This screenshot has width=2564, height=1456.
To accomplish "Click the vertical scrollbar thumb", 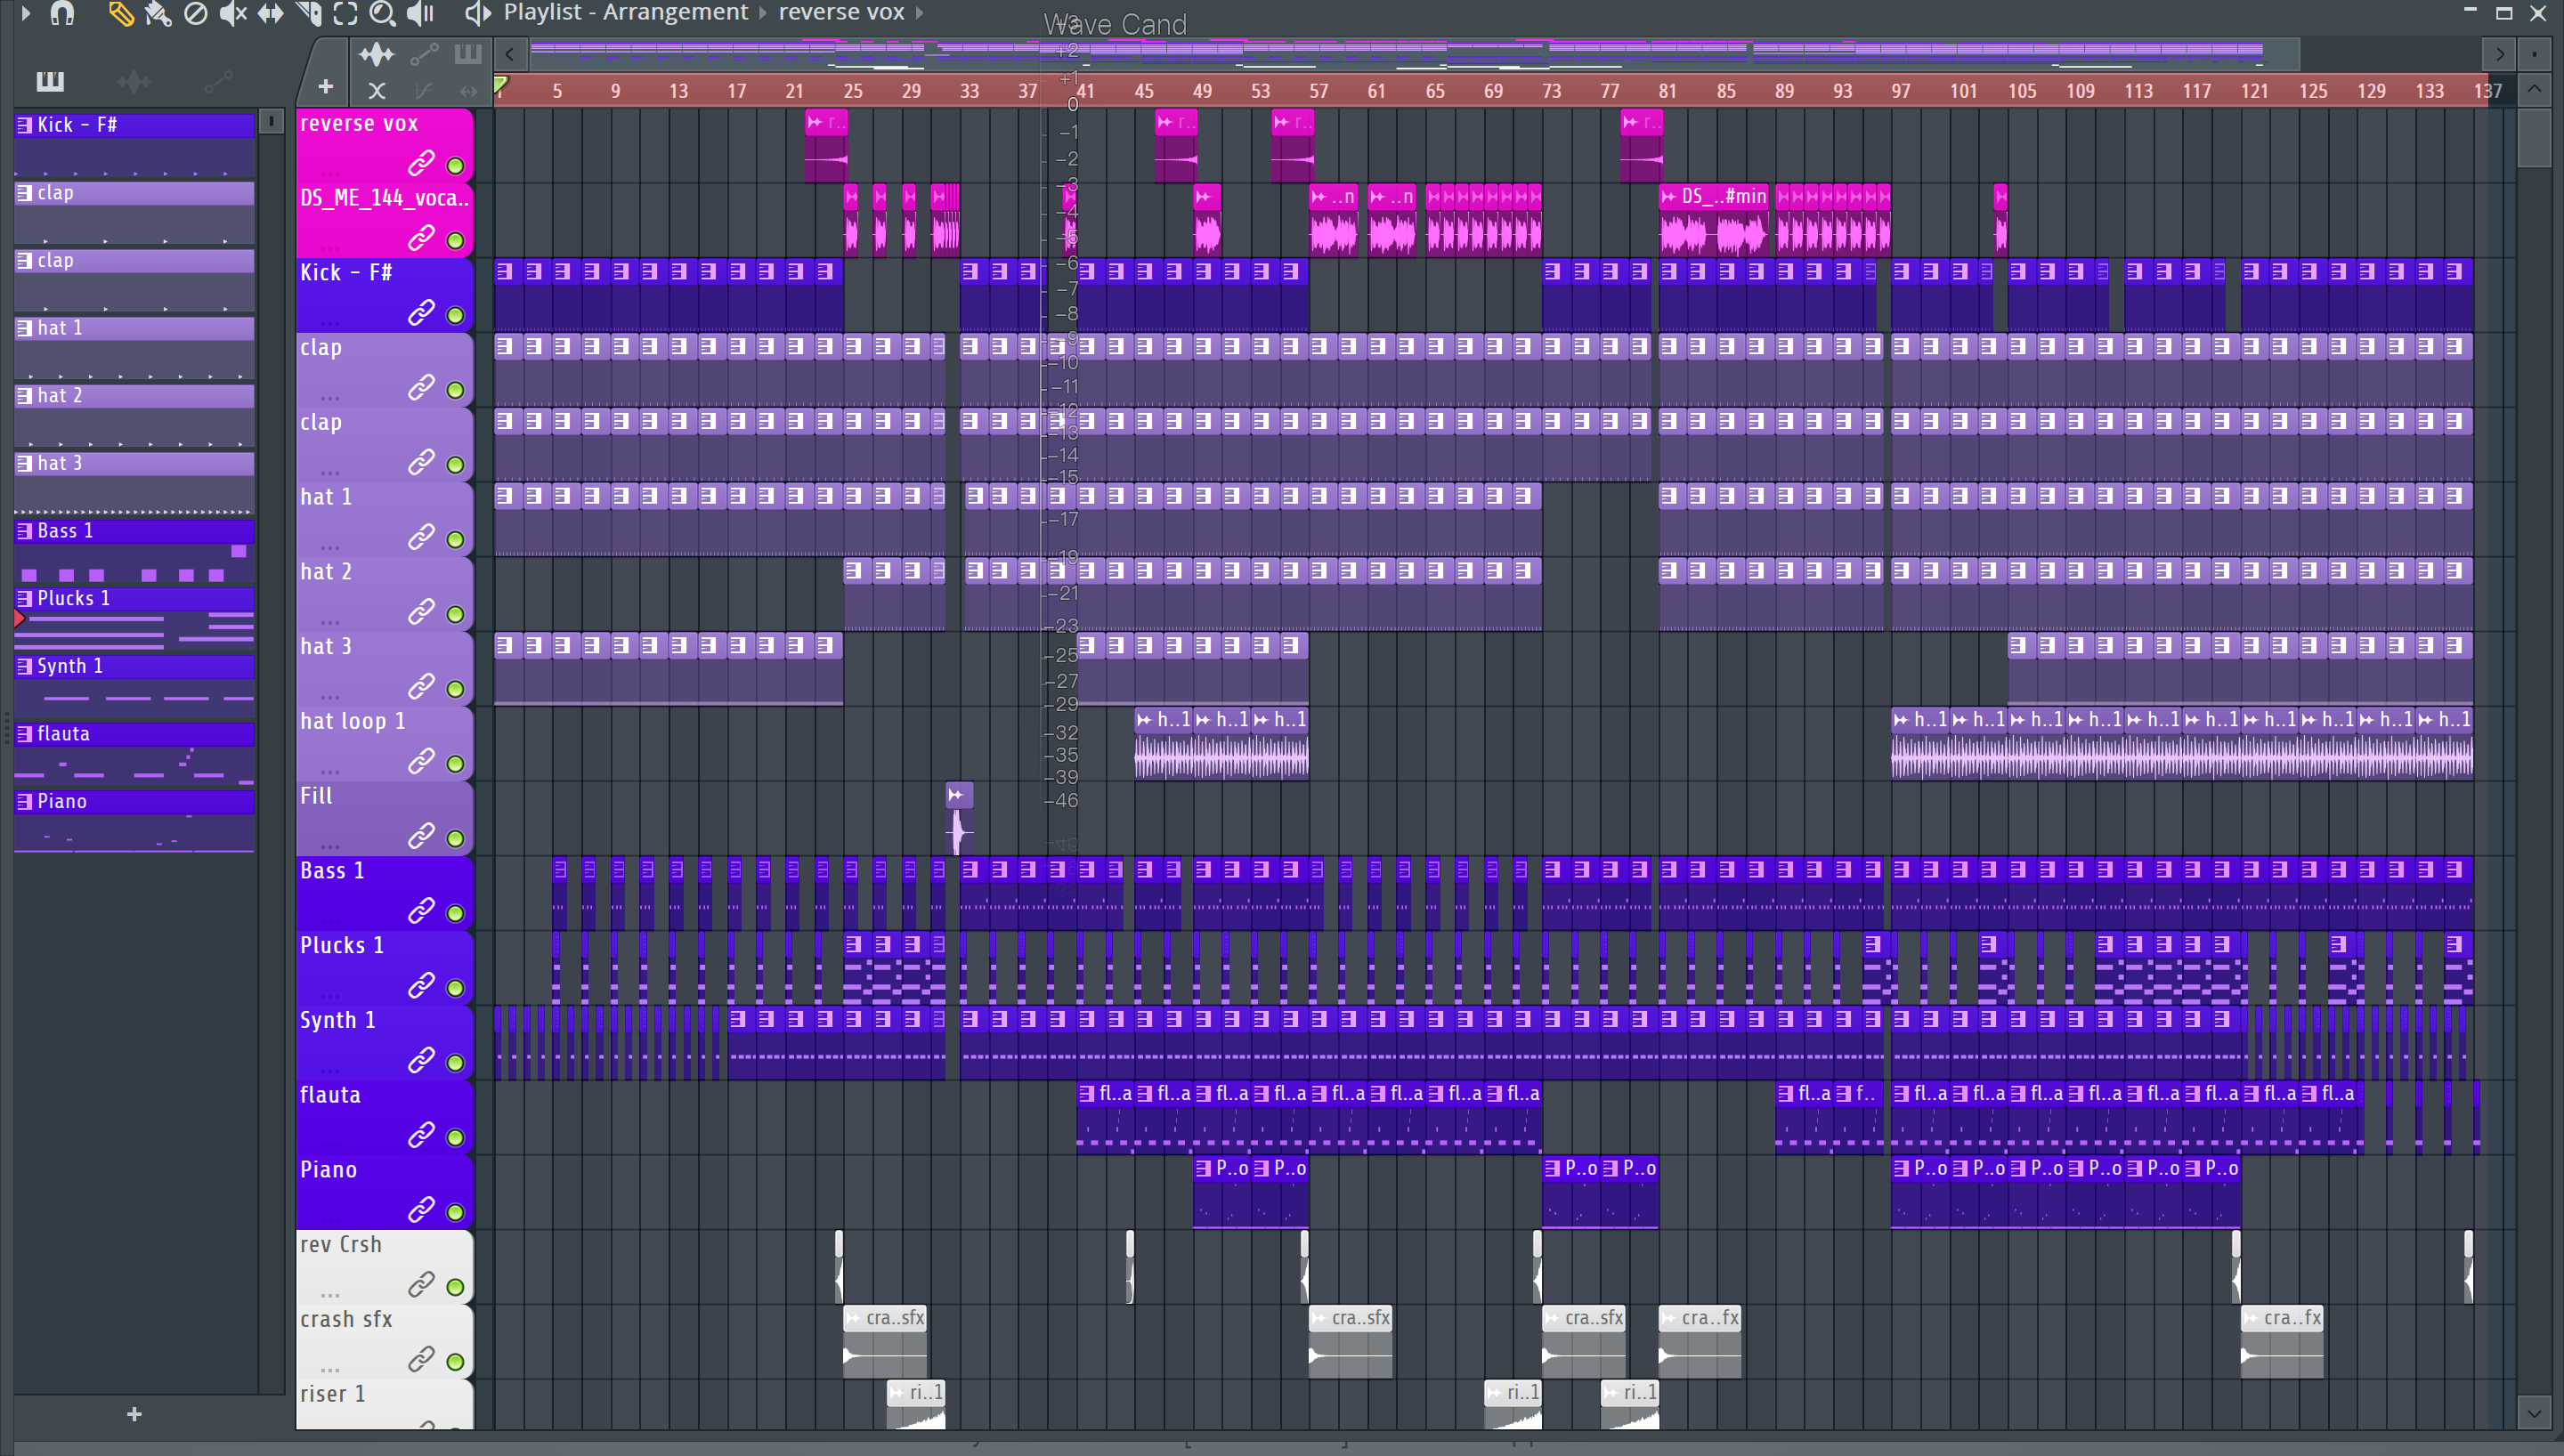I will click(2534, 138).
